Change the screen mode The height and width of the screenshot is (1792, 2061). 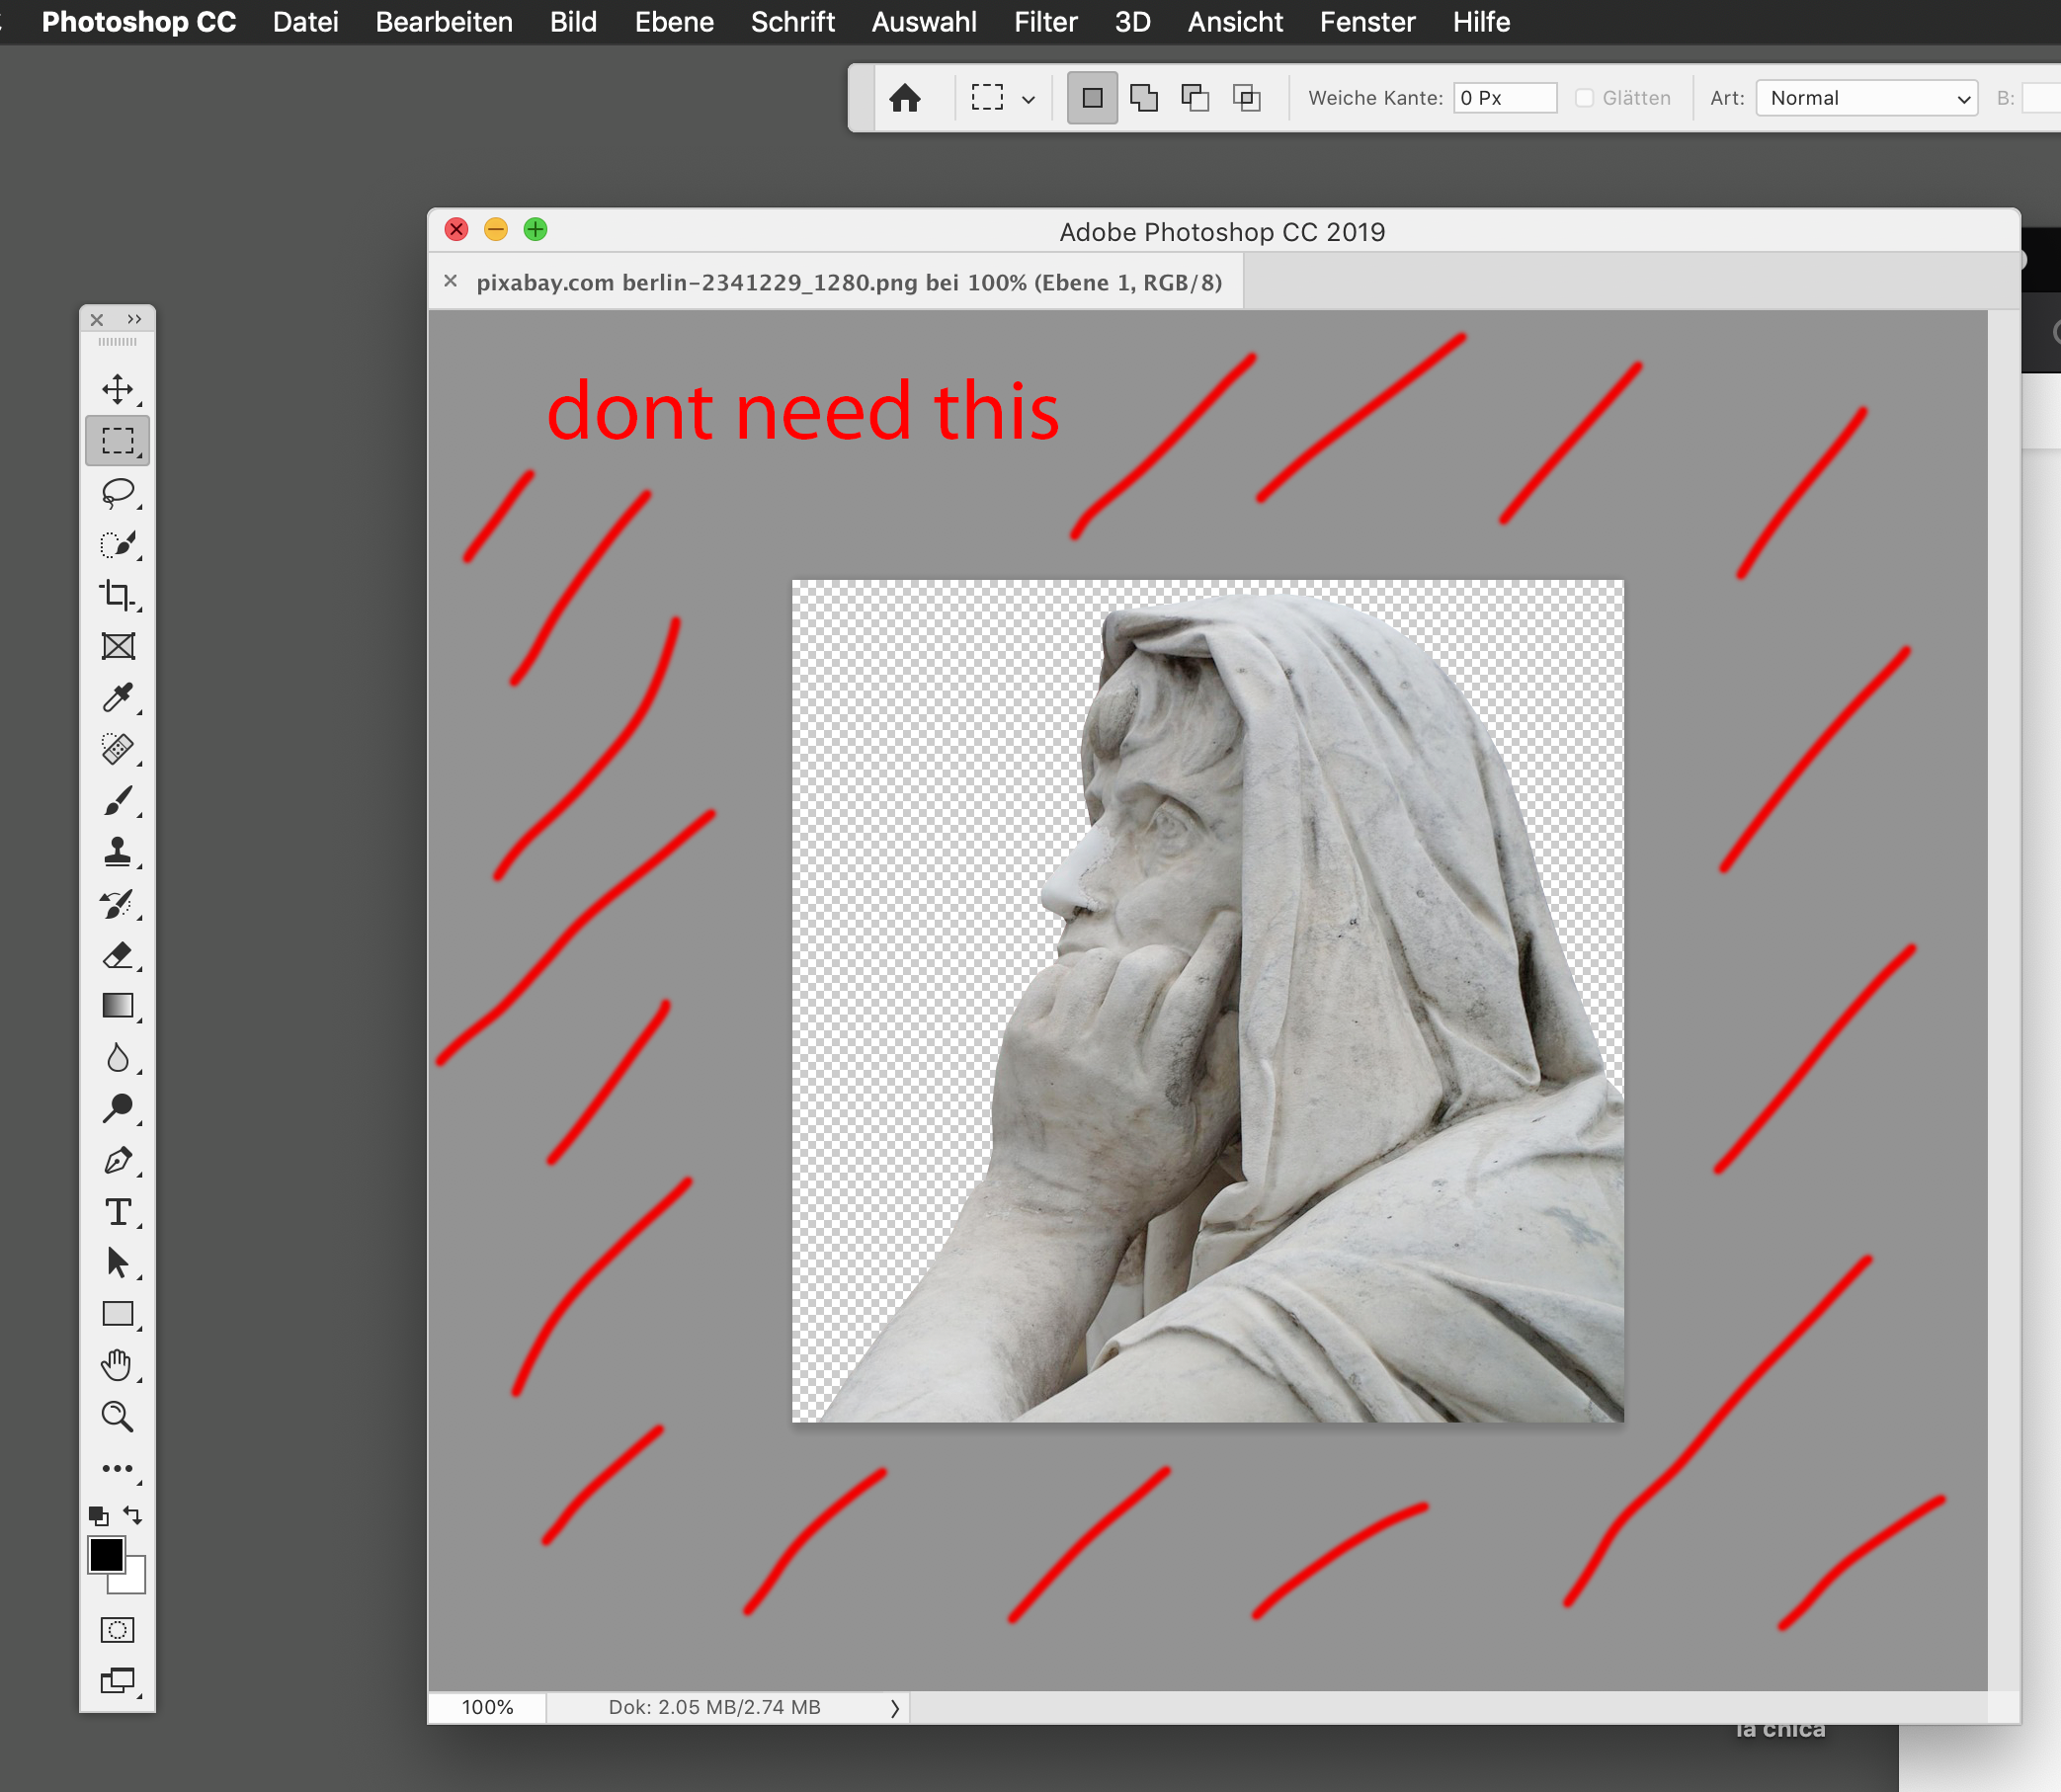117,1681
